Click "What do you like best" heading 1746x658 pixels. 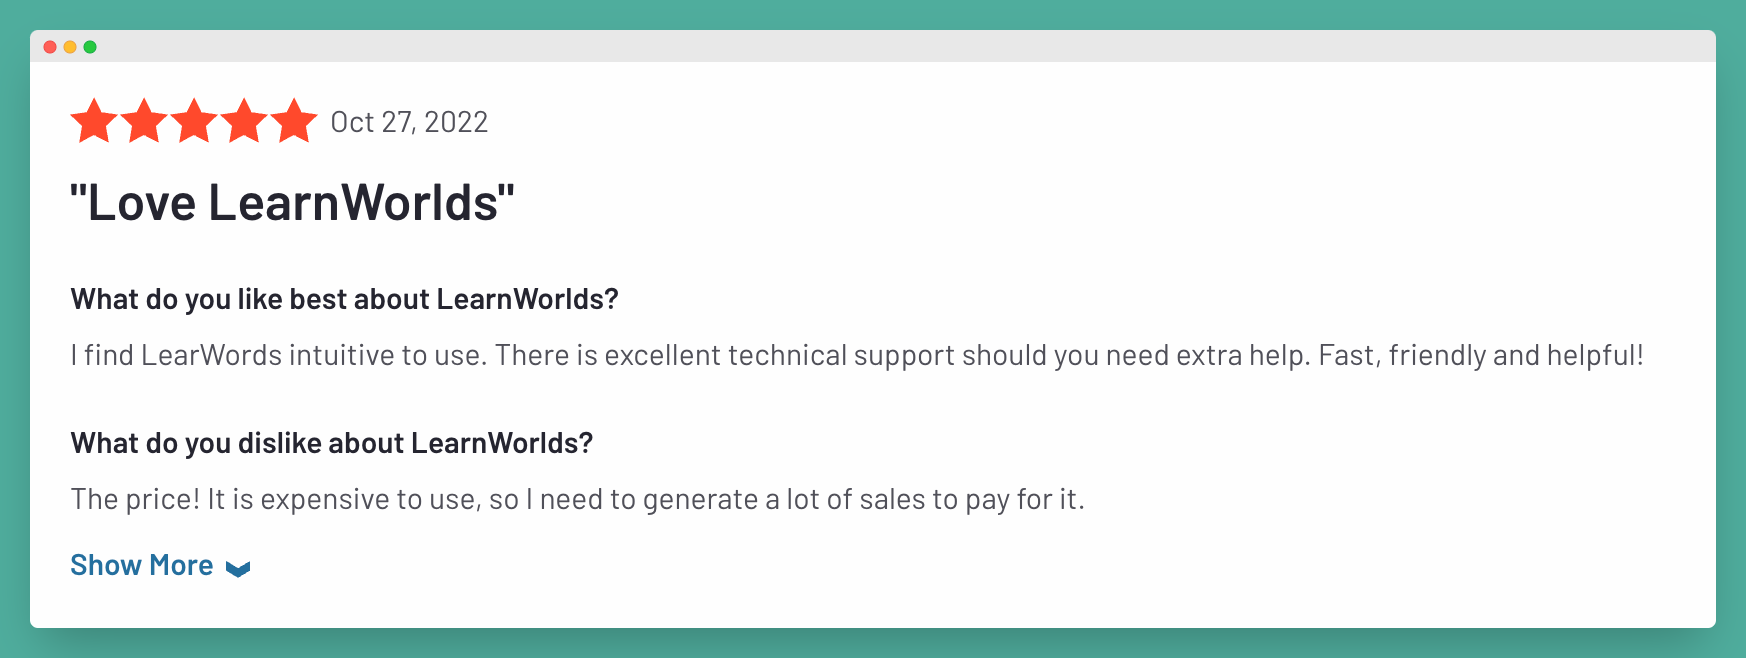click(x=345, y=299)
